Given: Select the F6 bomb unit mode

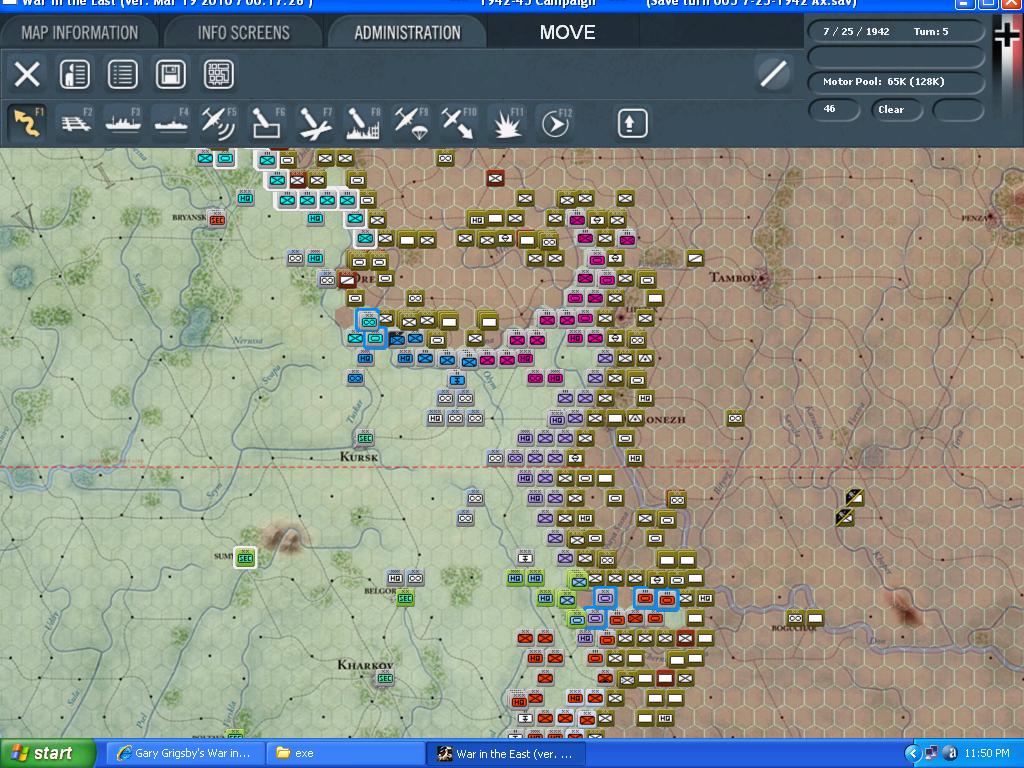Looking at the screenshot, I should (267, 123).
